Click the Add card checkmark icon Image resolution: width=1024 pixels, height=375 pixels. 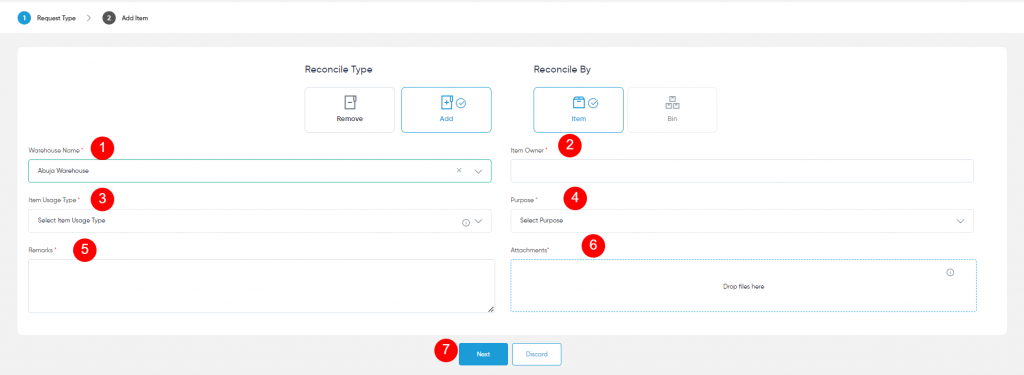coord(461,103)
